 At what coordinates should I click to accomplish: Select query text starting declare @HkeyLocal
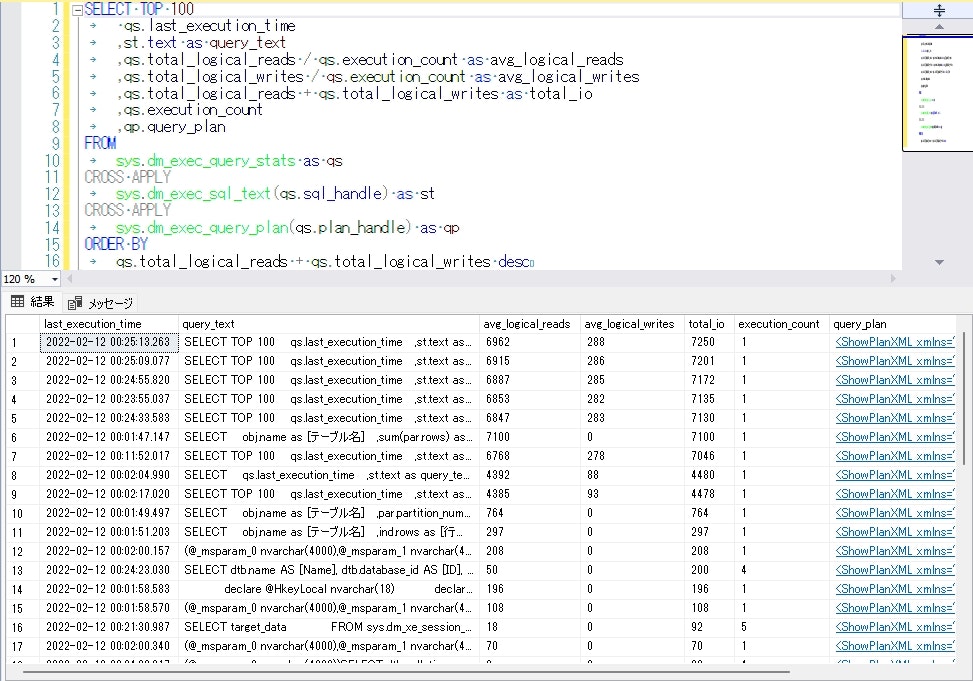point(329,589)
